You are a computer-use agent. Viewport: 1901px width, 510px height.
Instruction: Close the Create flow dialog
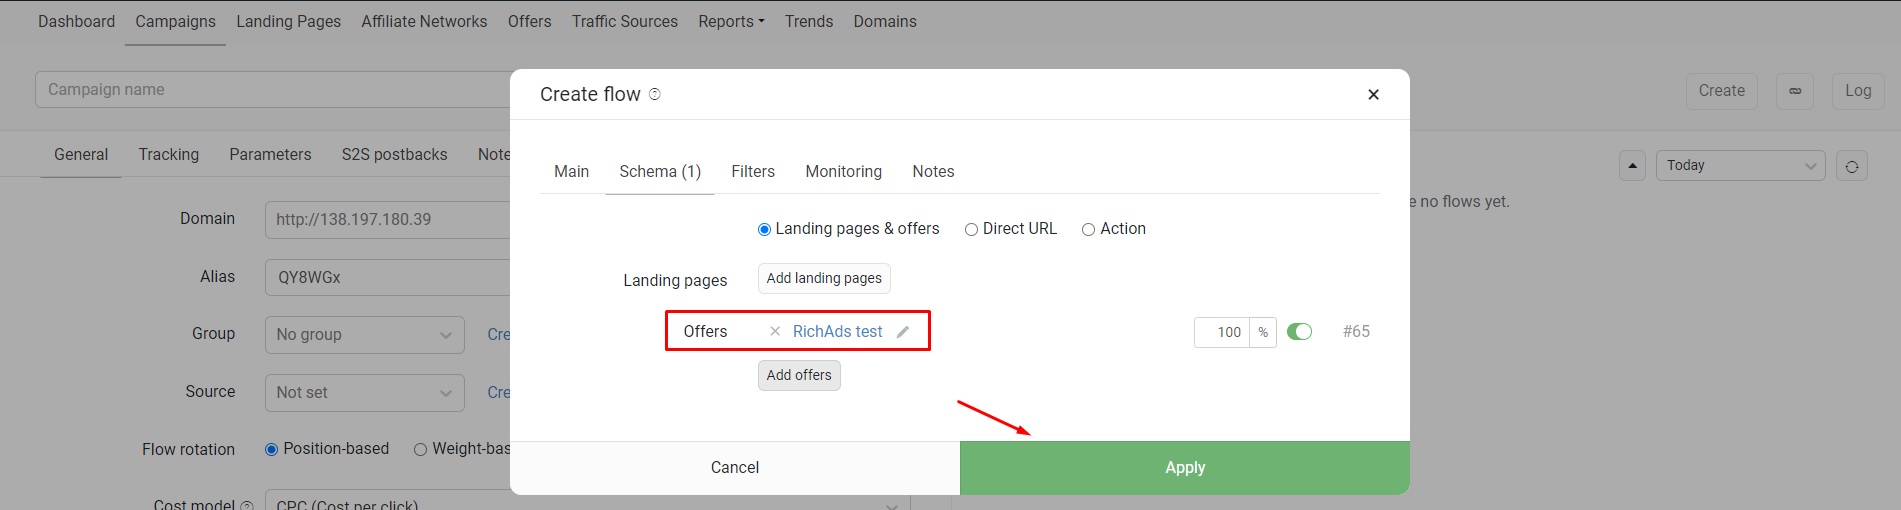(1373, 94)
